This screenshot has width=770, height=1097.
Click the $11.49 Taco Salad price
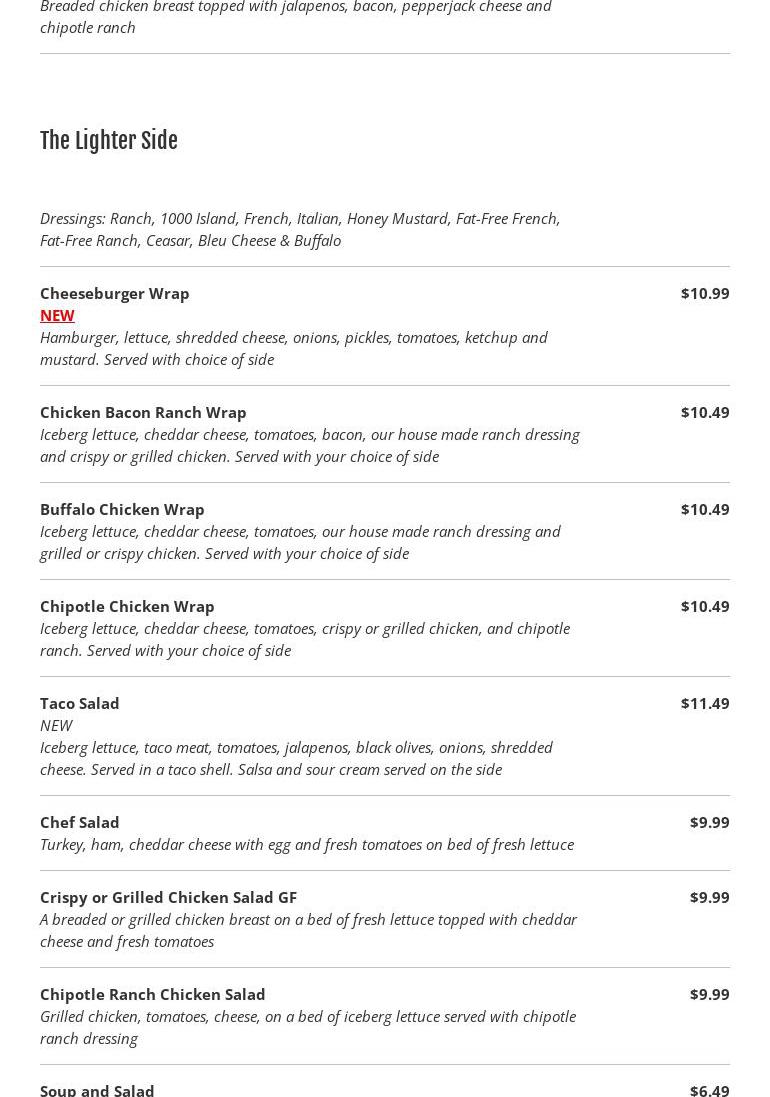(705, 703)
